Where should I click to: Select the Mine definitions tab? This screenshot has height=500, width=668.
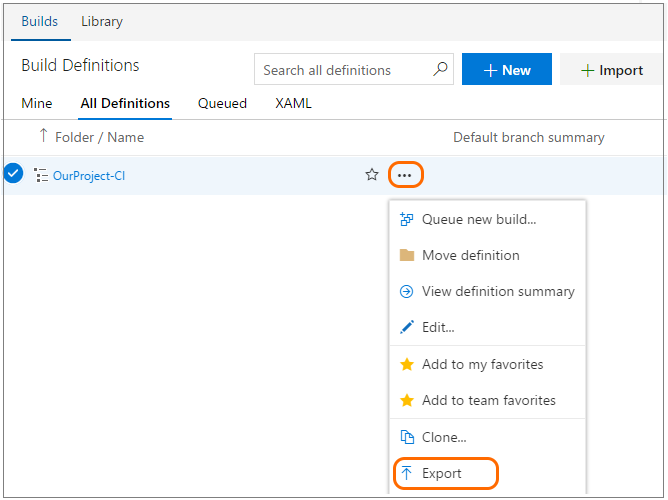(37, 103)
